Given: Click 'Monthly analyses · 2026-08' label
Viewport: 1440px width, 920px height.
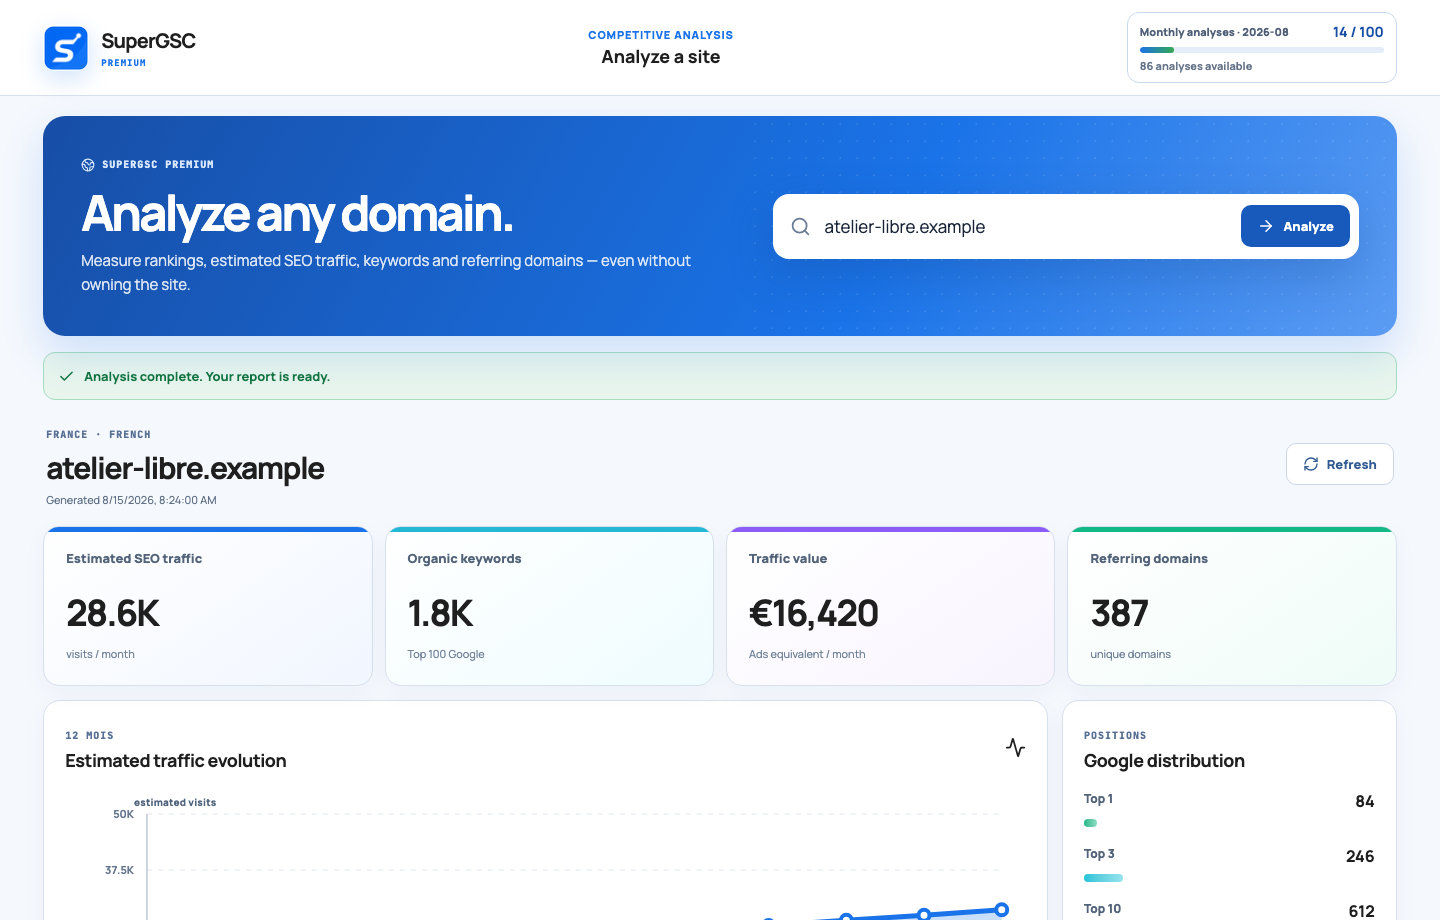Looking at the screenshot, I should coord(1214,32).
